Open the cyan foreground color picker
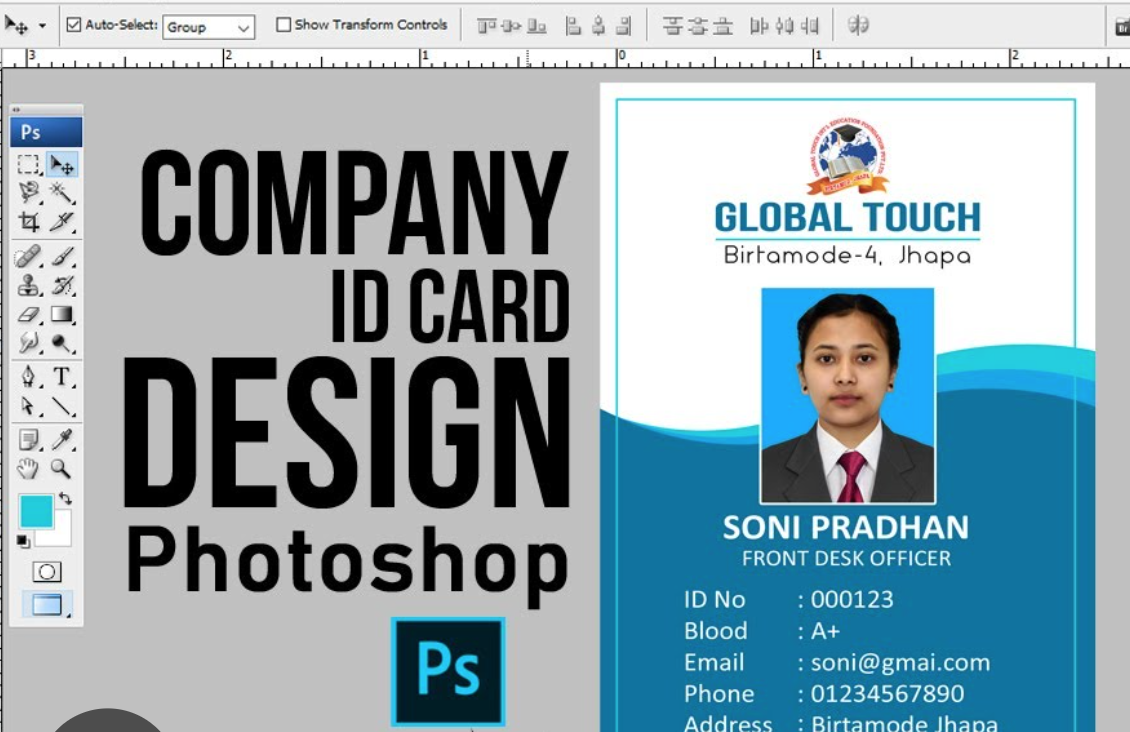Image resolution: width=1130 pixels, height=732 pixels. pyautogui.click(x=36, y=511)
